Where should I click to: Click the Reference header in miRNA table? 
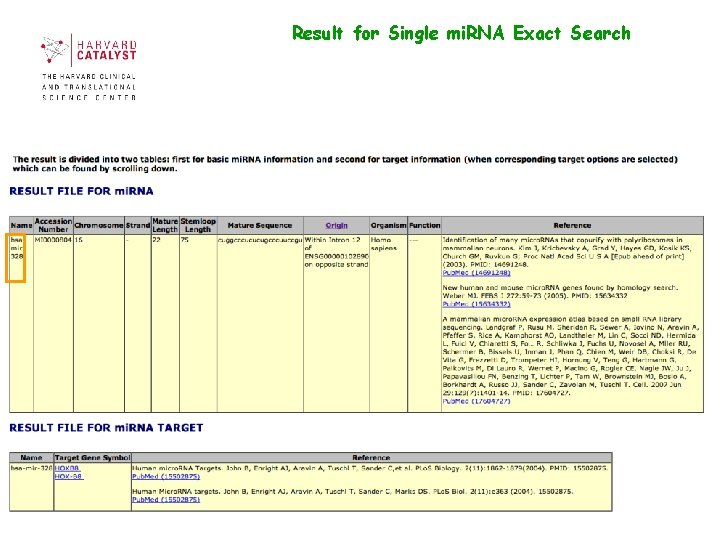(572, 225)
